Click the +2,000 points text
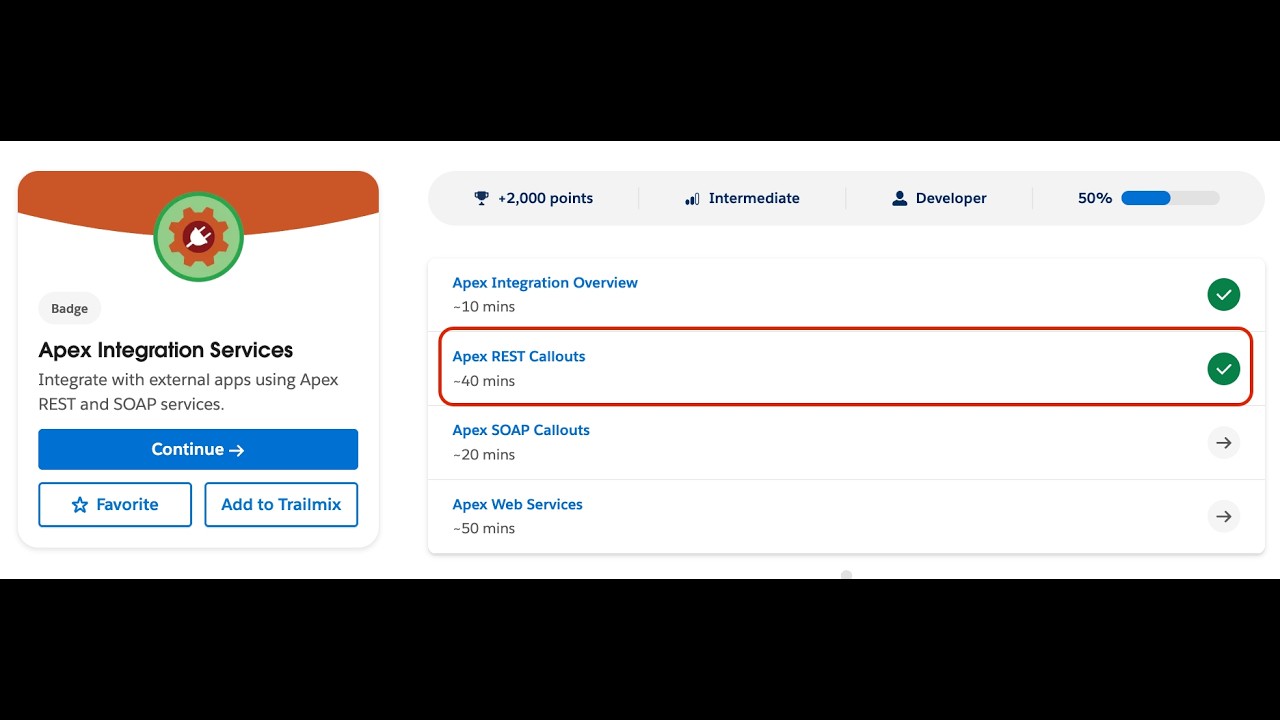Image resolution: width=1280 pixels, height=720 pixels. point(546,198)
